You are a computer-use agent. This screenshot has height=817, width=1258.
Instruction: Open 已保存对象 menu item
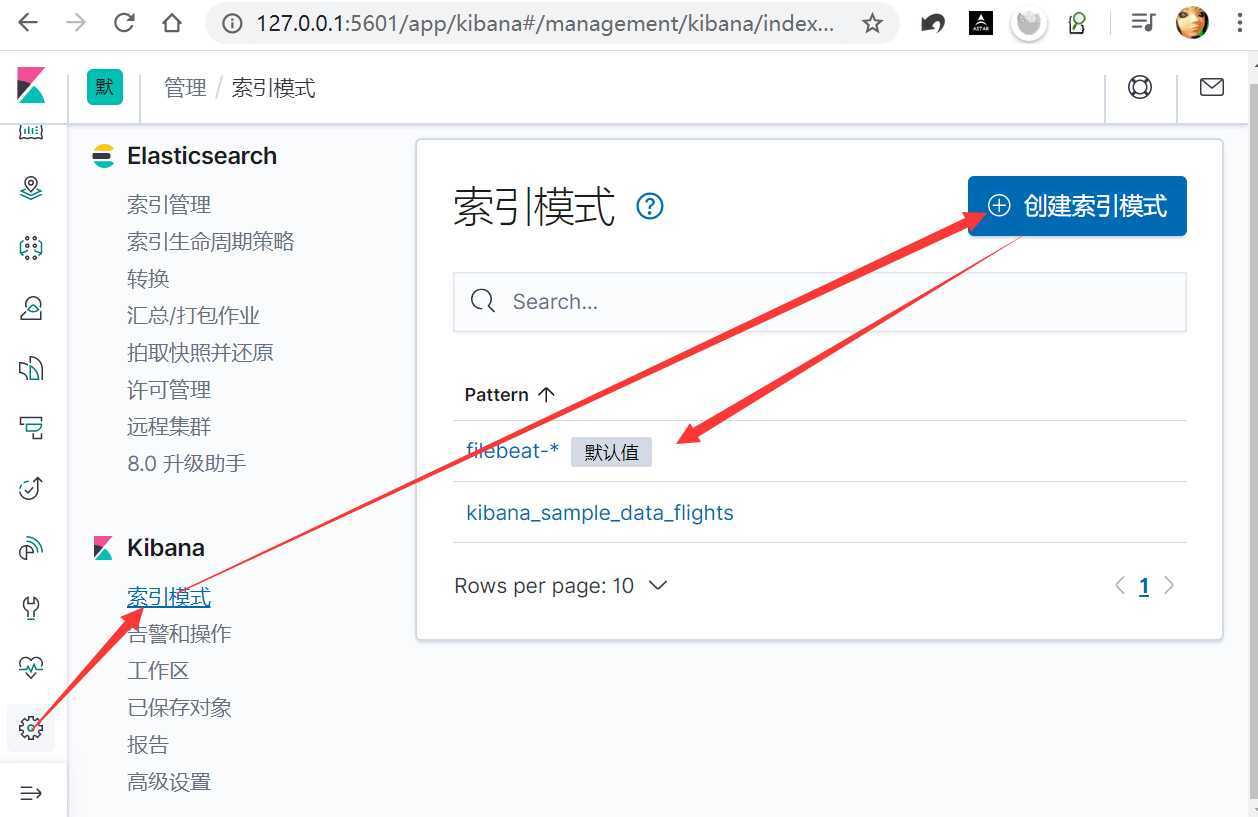(x=179, y=708)
